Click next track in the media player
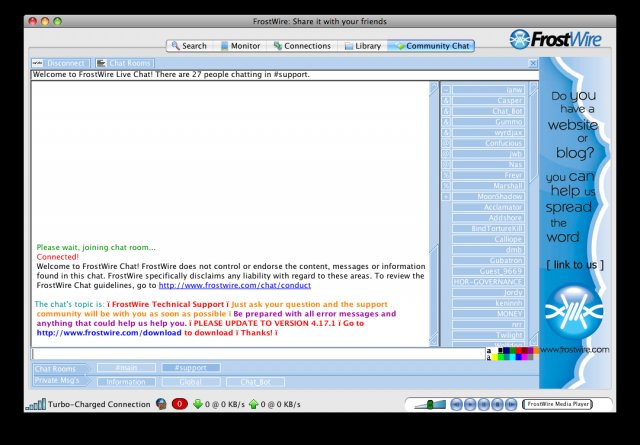 (x=511, y=404)
